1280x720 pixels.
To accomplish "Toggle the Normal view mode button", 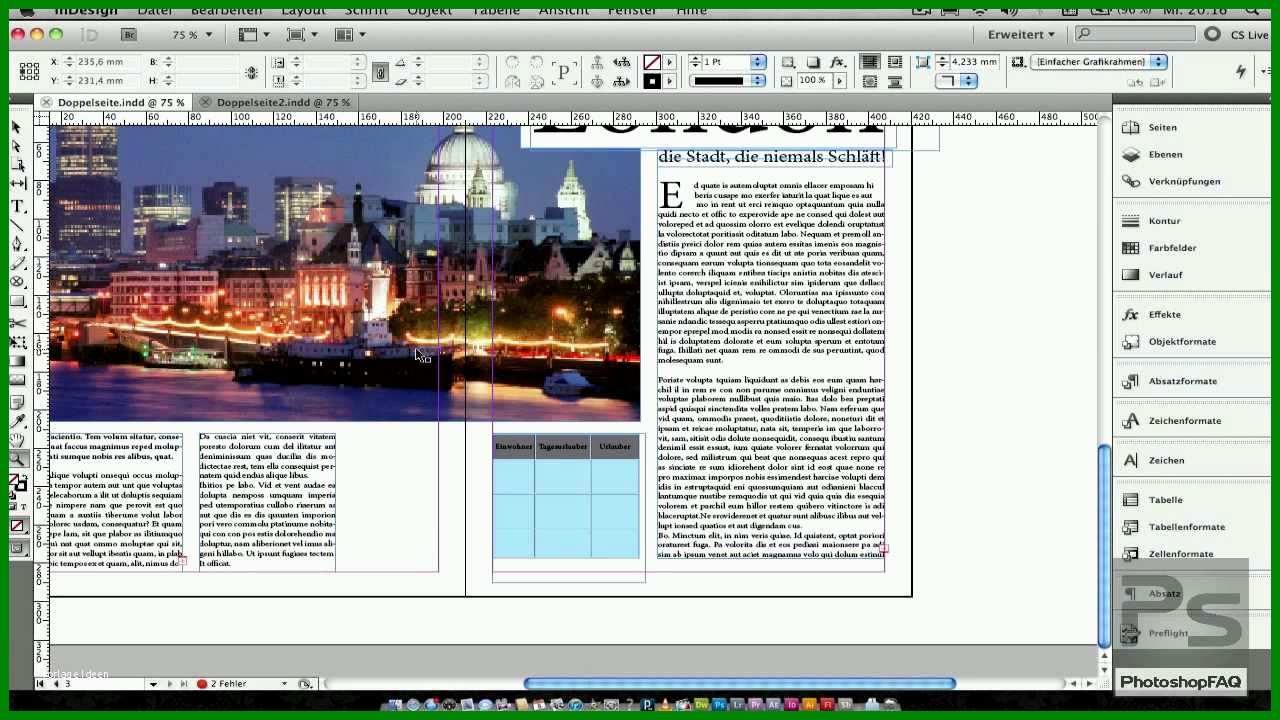I will pyautogui.click(x=18, y=547).
